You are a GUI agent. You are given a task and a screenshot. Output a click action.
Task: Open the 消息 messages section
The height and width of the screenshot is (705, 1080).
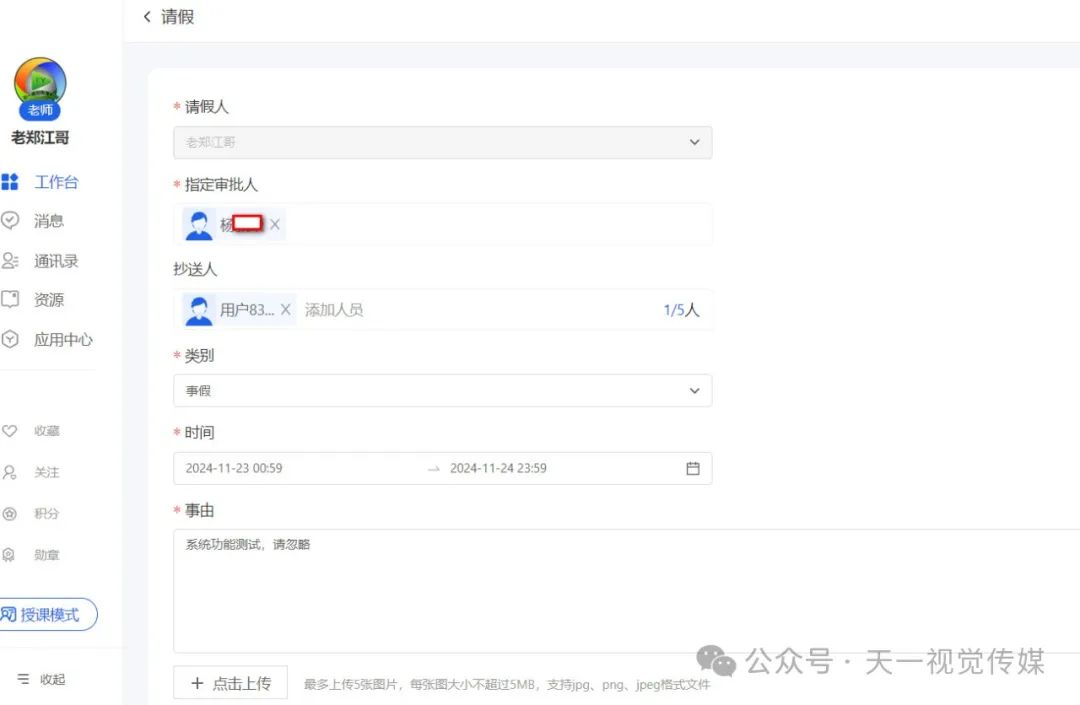coord(48,221)
